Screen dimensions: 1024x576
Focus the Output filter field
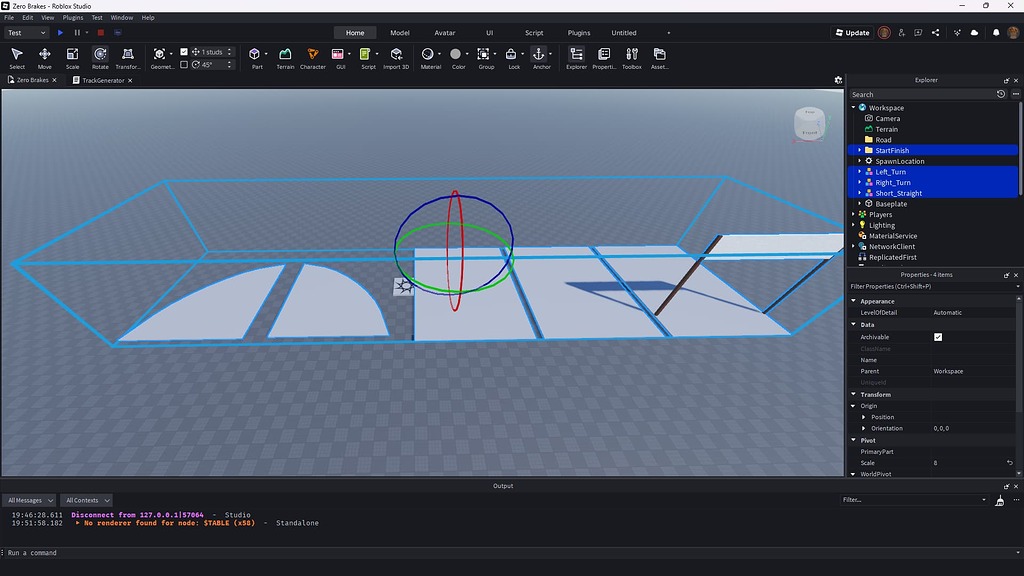click(x=914, y=500)
